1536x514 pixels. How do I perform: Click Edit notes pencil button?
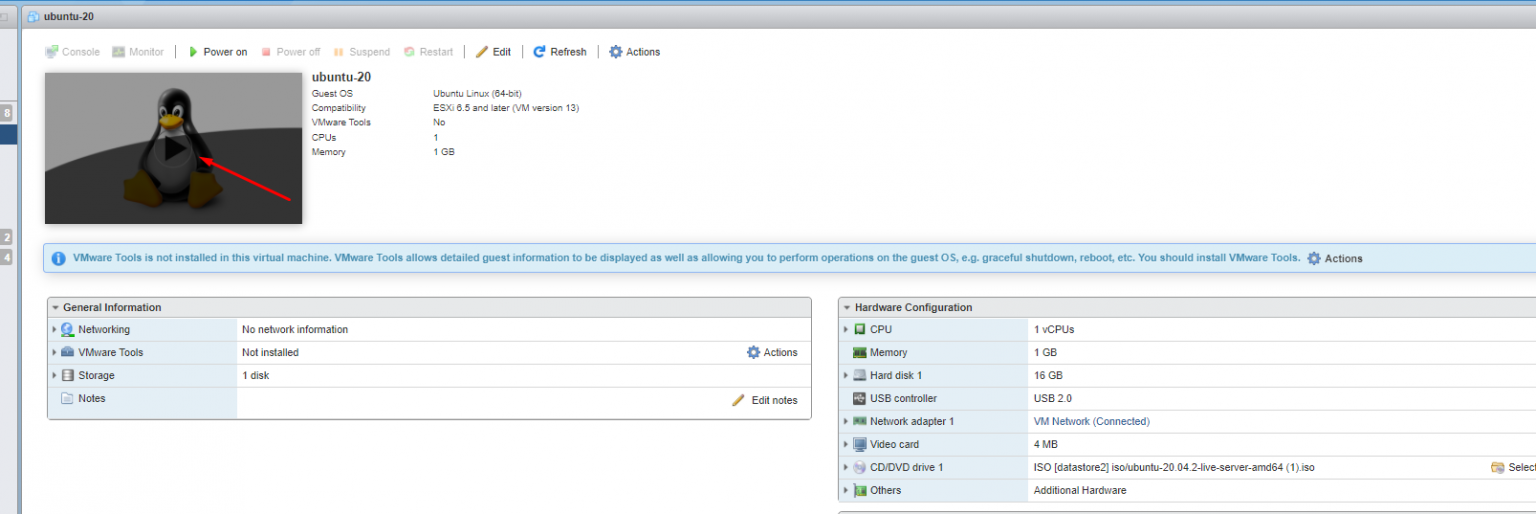(765, 400)
